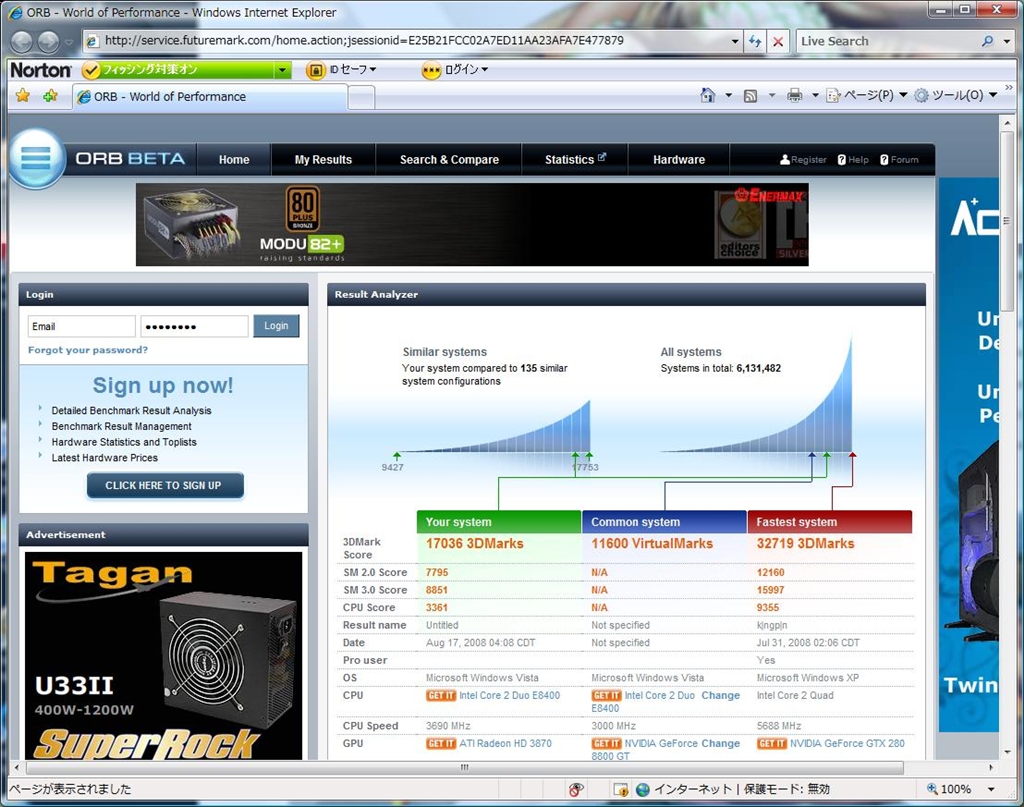Click GET IT badge in Common system GPU row
1024x807 pixels.
point(607,743)
